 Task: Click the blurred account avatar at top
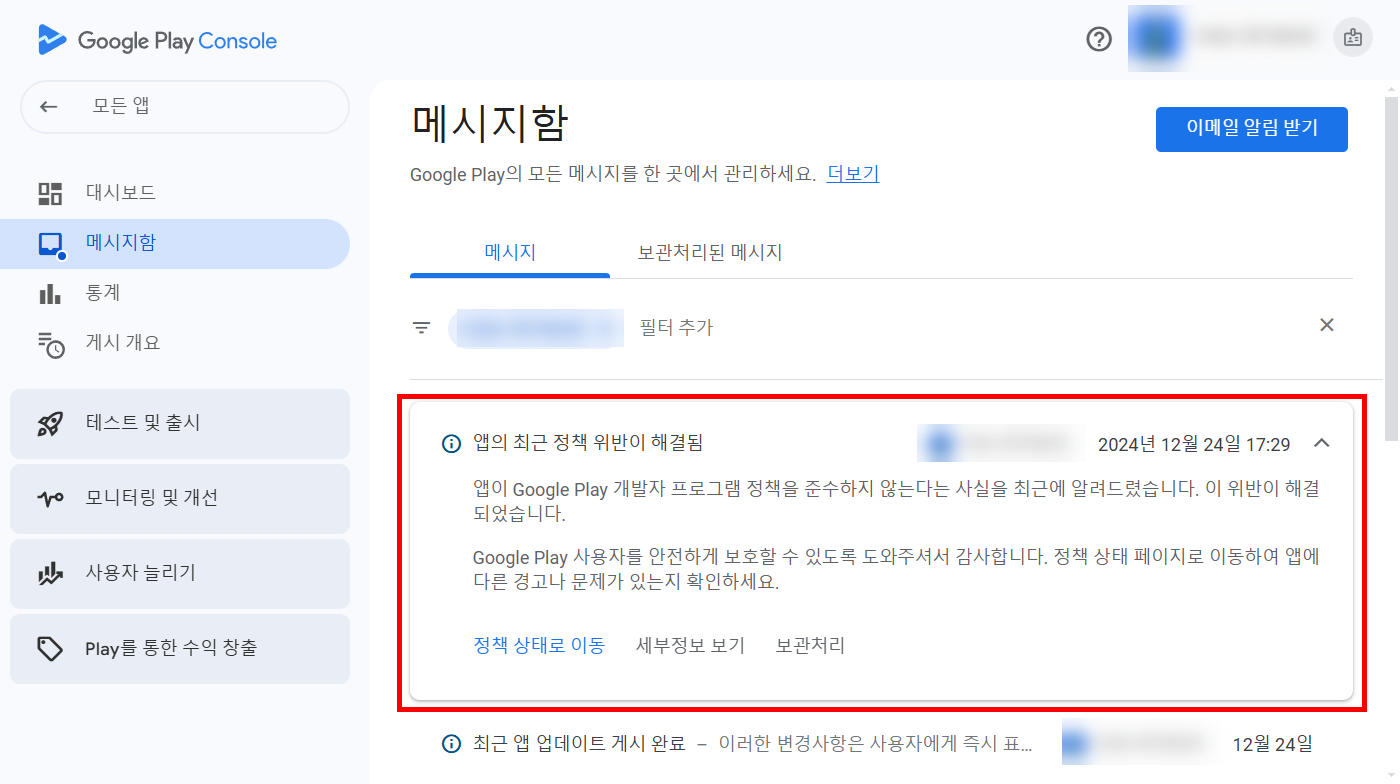[1157, 39]
